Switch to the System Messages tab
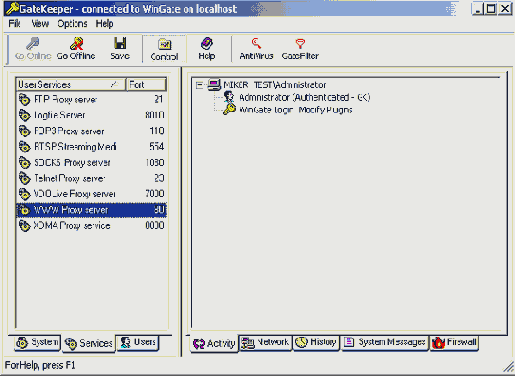 [x=385, y=342]
